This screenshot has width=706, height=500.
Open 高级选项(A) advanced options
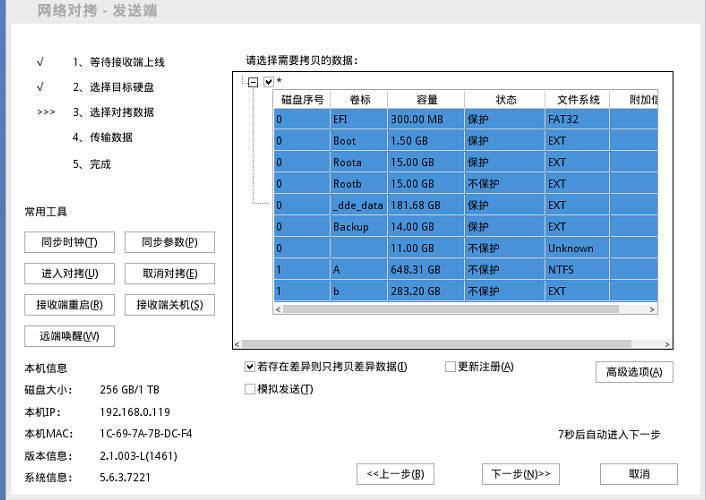click(634, 372)
